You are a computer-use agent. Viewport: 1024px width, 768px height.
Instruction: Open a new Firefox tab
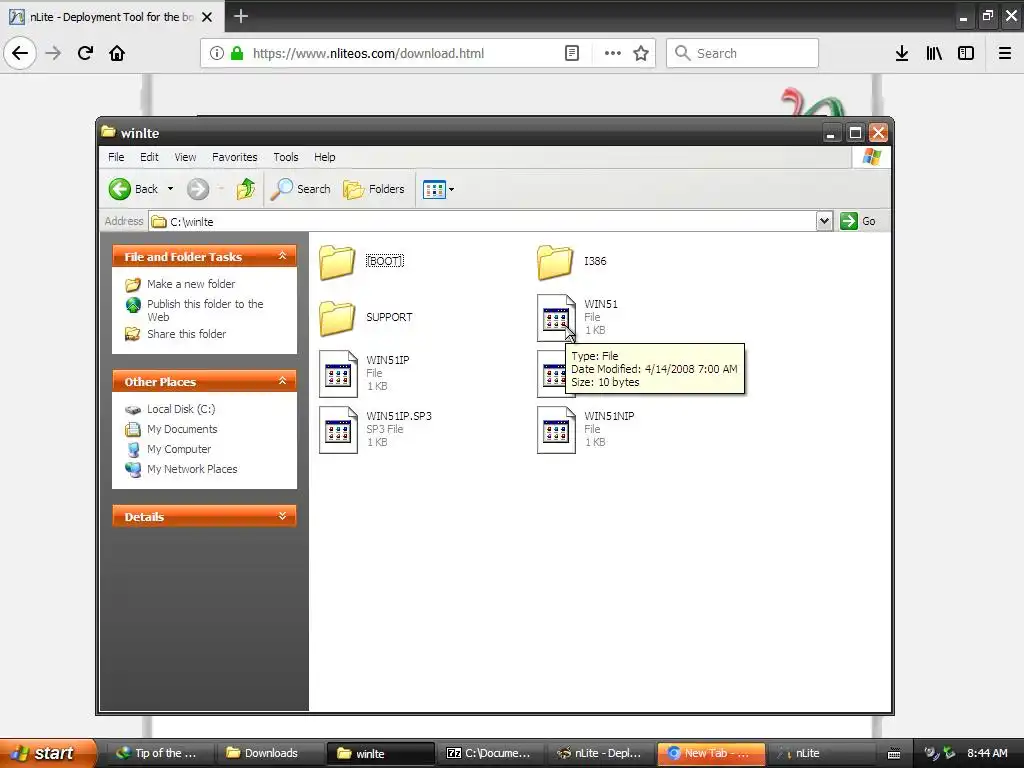240,16
